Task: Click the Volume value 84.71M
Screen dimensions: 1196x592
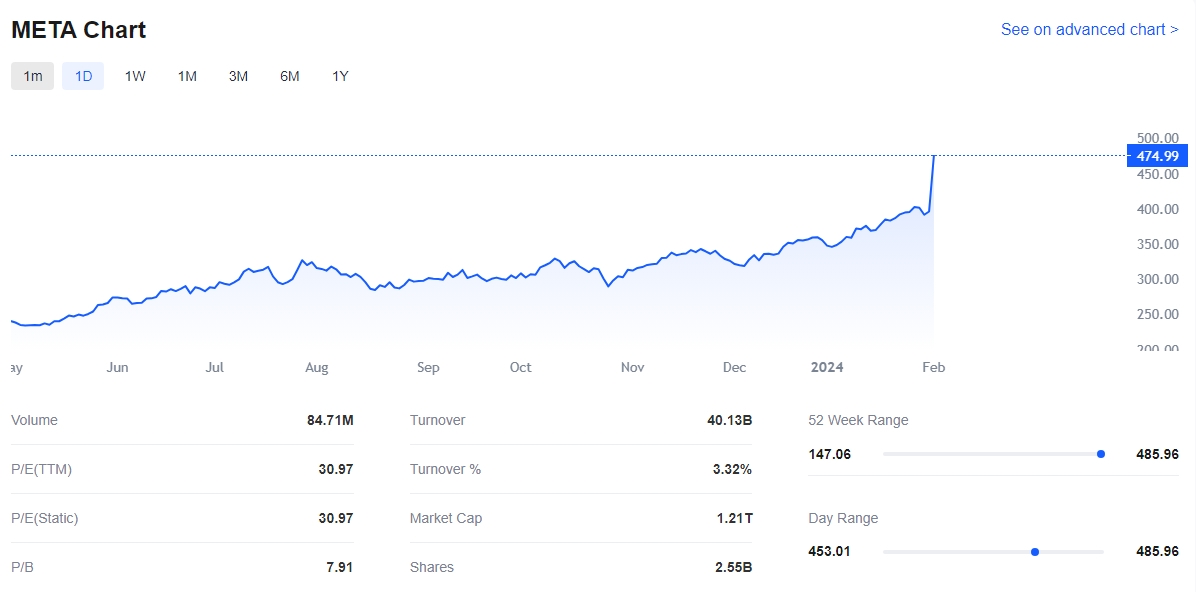Action: tap(330, 420)
